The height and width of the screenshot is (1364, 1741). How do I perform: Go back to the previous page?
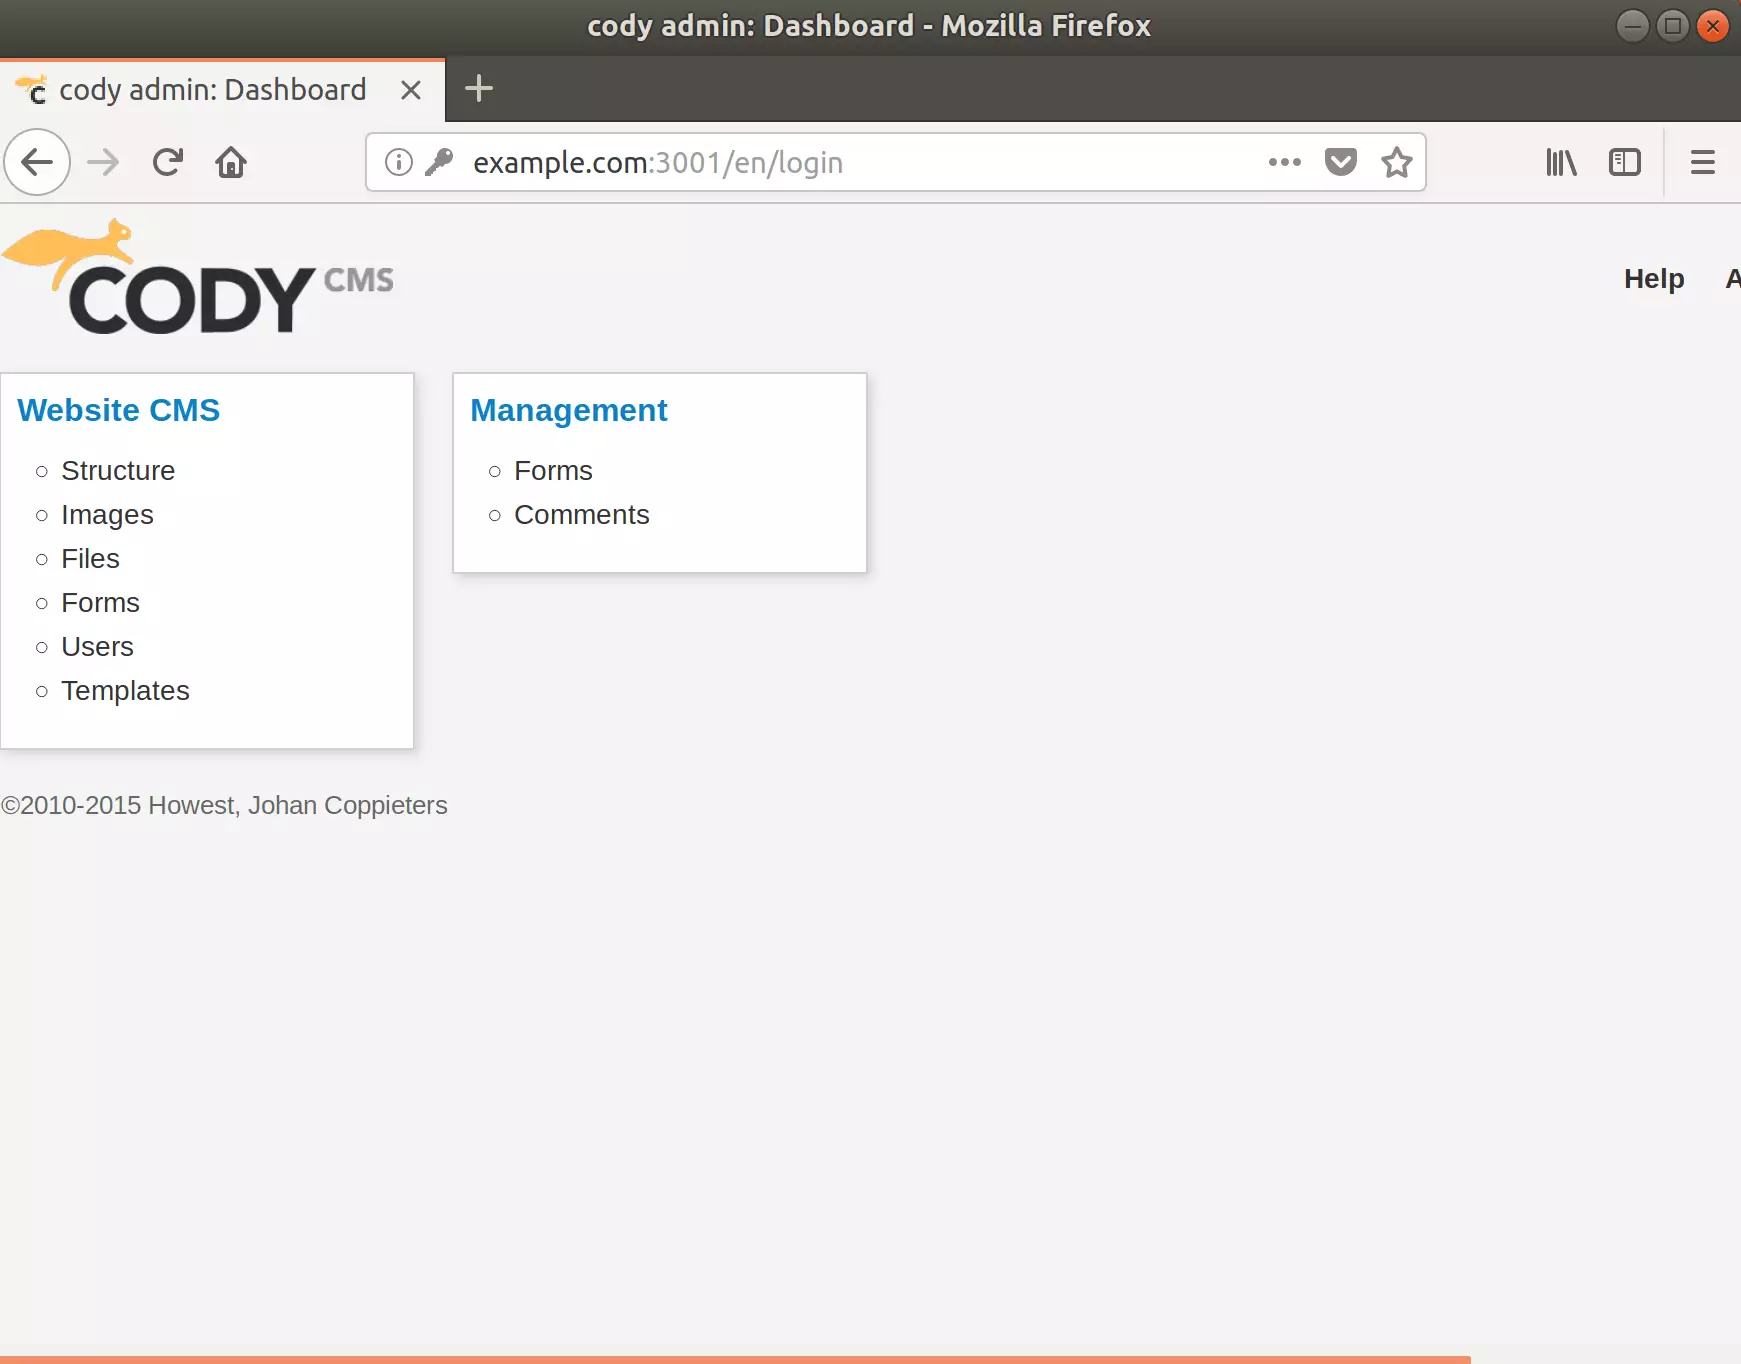[37, 162]
